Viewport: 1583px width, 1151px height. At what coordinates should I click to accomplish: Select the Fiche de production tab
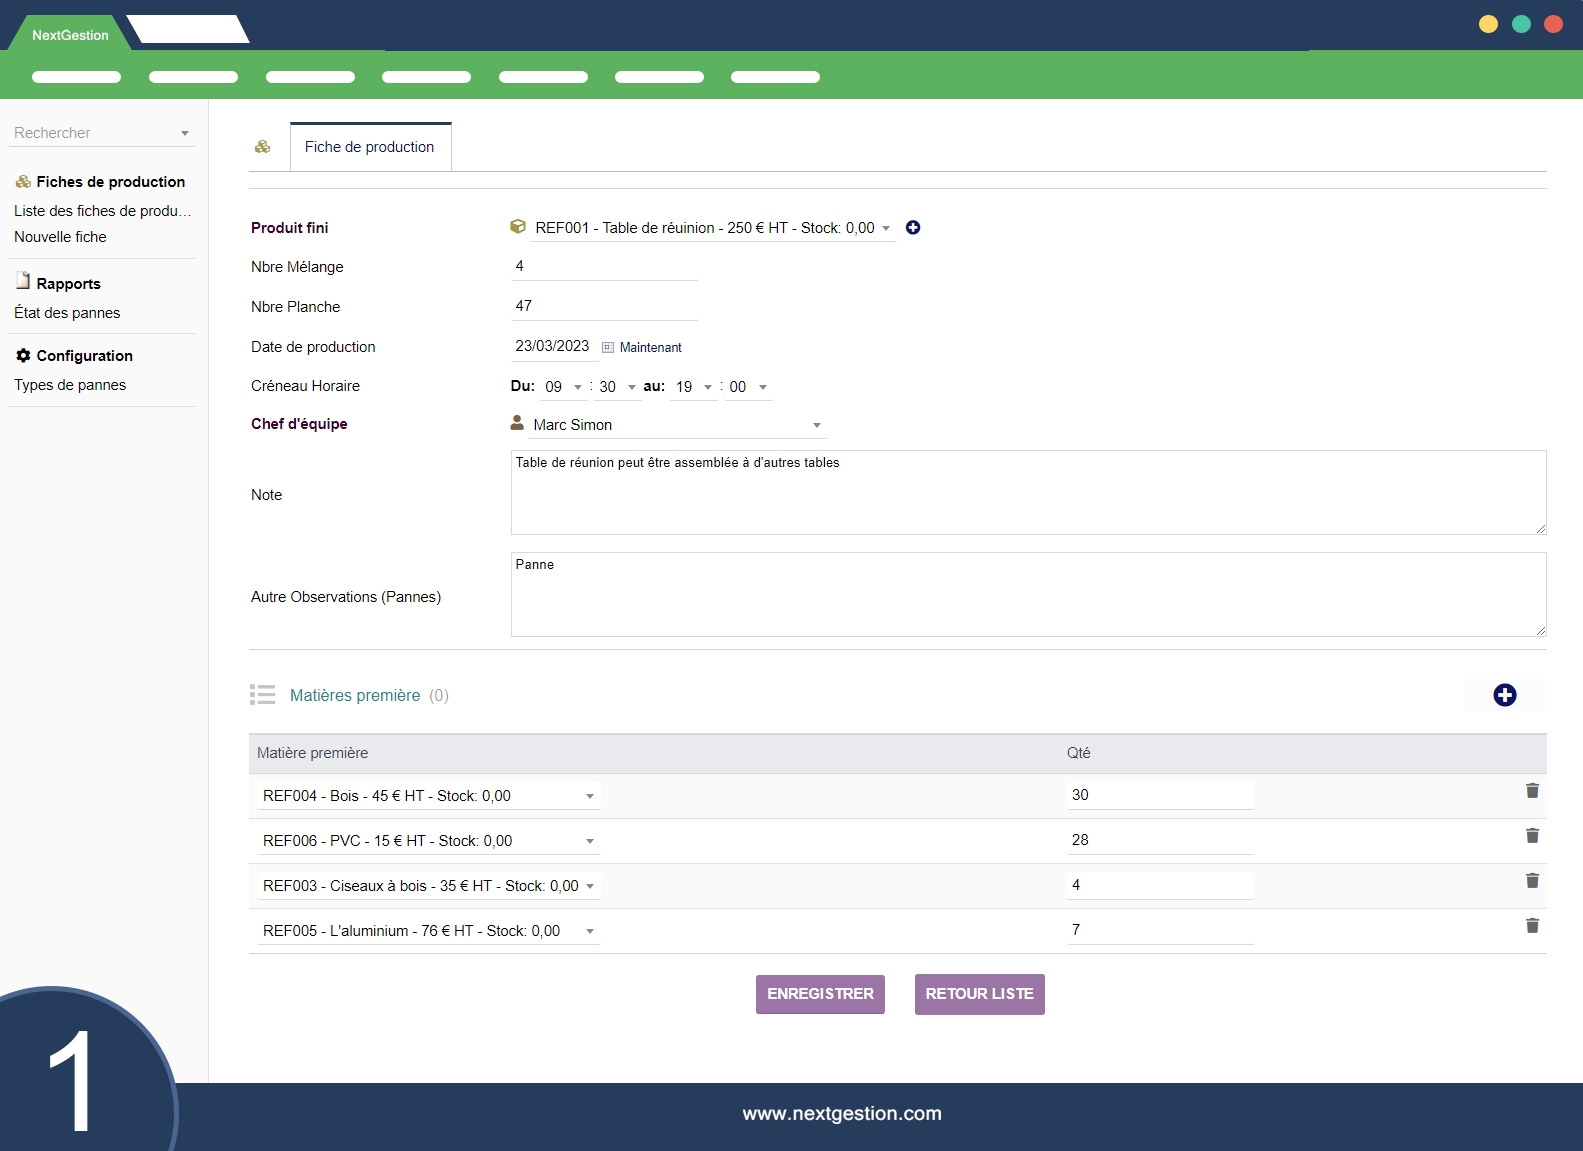click(370, 147)
